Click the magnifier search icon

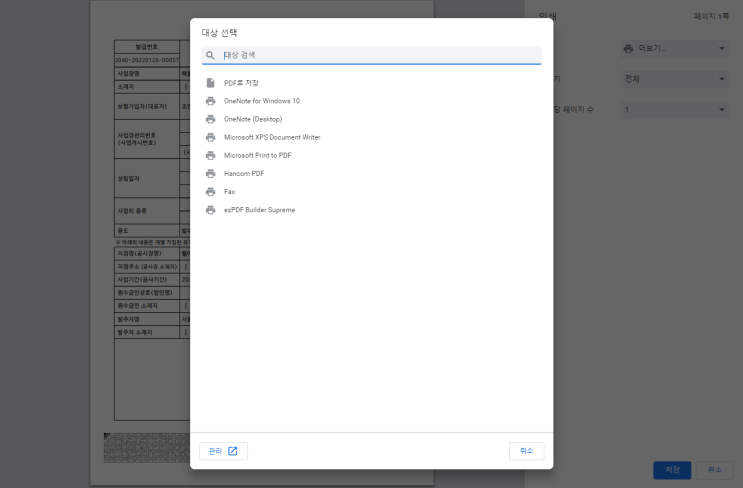[x=210, y=55]
